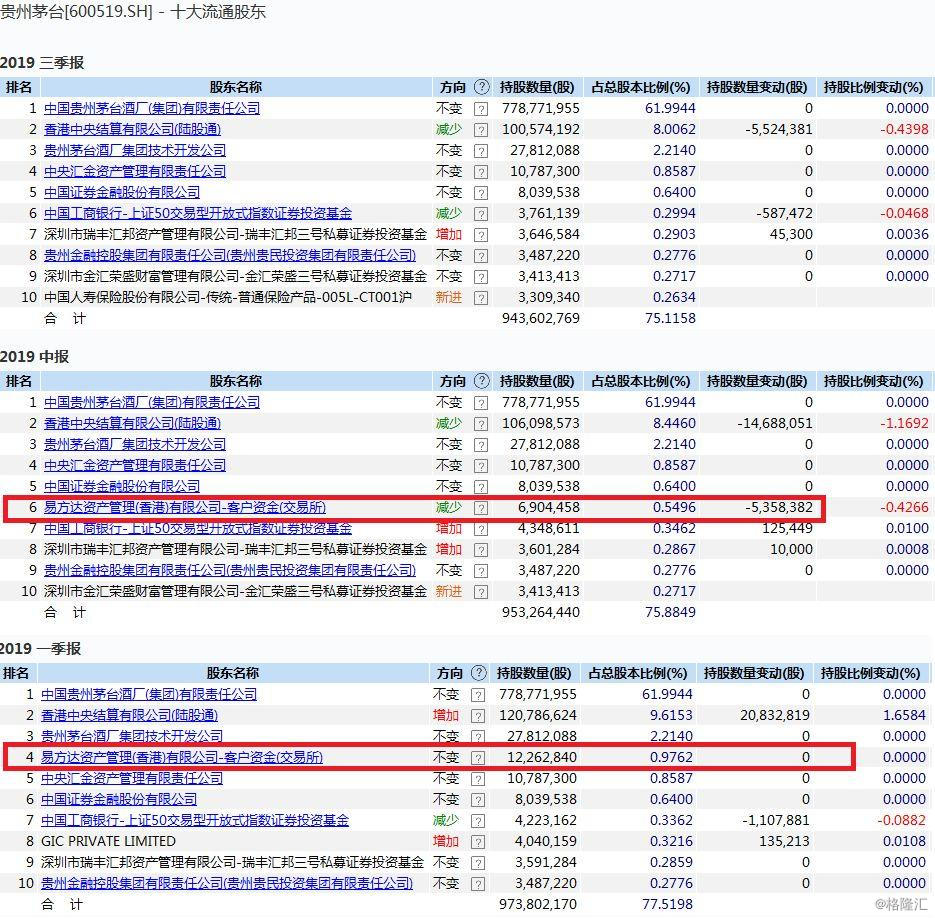Open 中国贵州茅台酒厂(集团) link in 三季报
This screenshot has height=918, width=935.
(152, 109)
